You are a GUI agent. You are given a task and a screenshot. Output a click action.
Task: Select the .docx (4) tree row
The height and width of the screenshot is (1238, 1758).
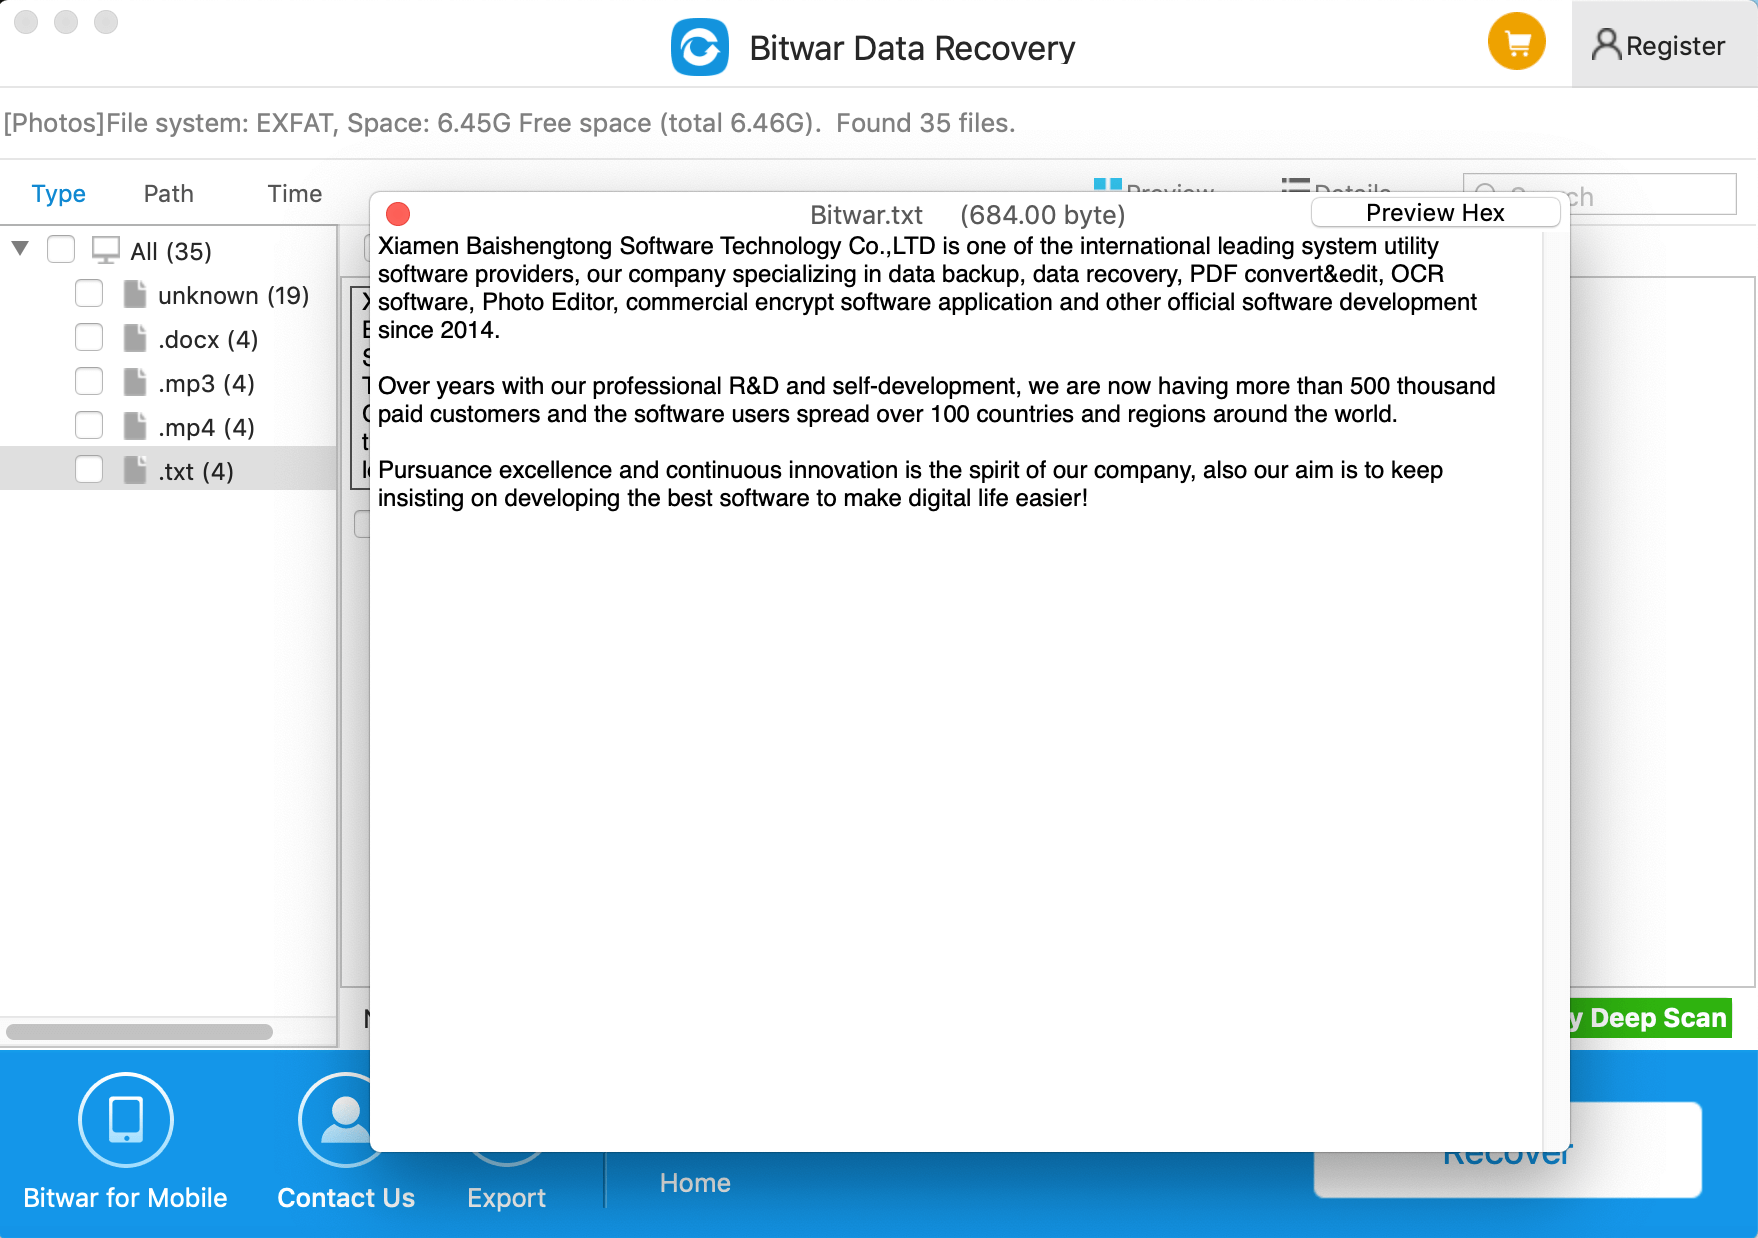(x=168, y=338)
